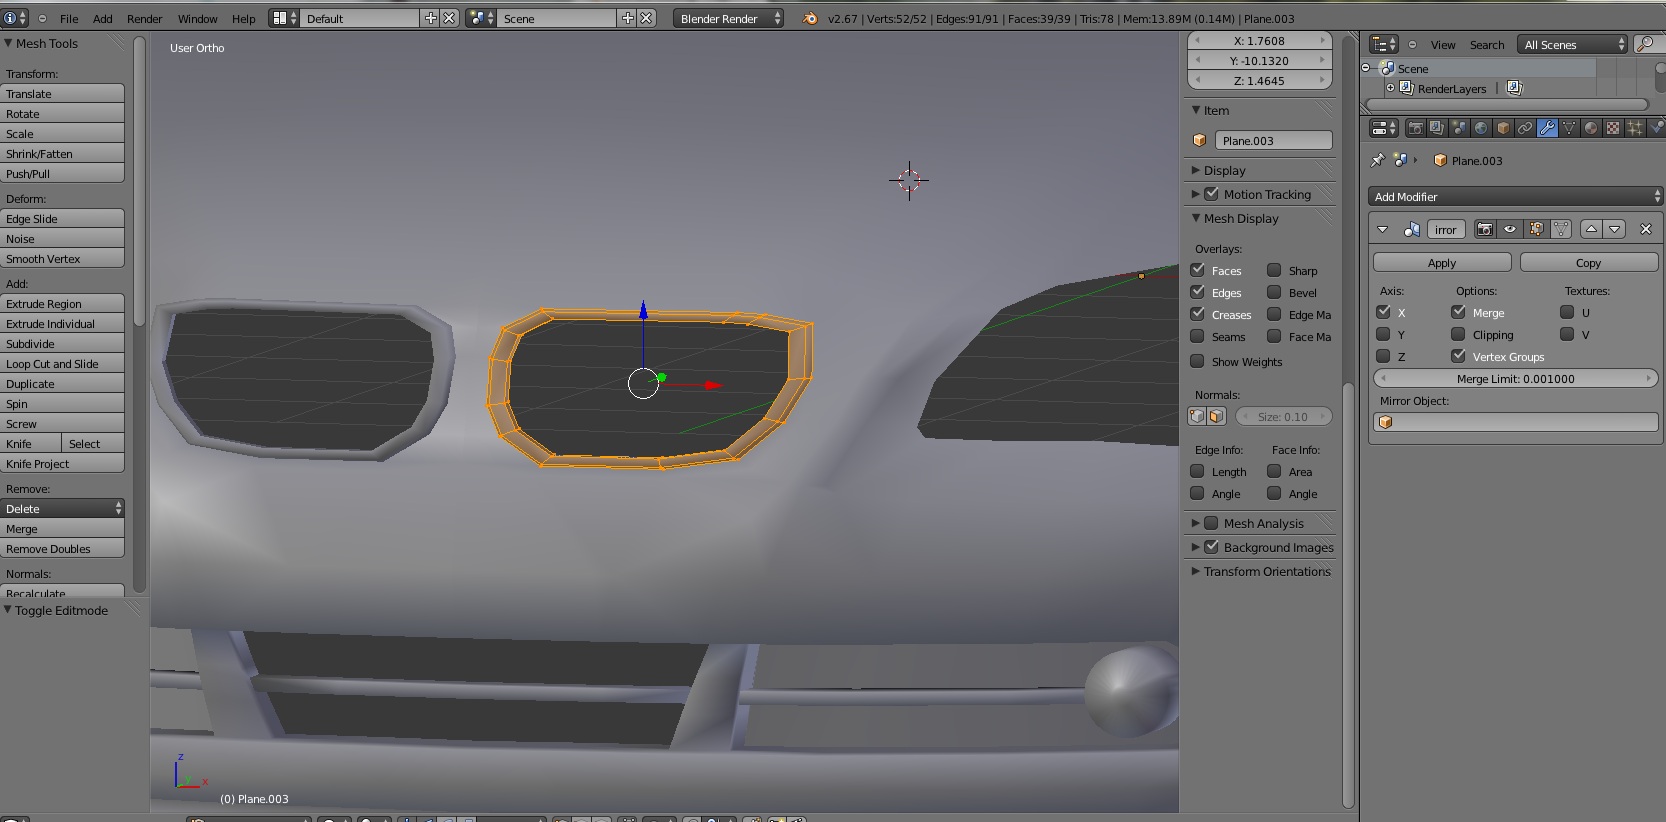Click the modifier Apply button

click(1441, 263)
